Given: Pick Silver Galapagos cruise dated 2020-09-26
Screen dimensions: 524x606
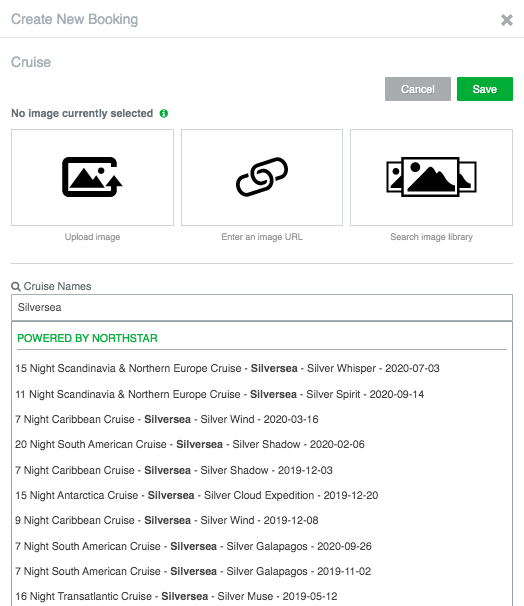Looking at the screenshot, I should (193, 546).
